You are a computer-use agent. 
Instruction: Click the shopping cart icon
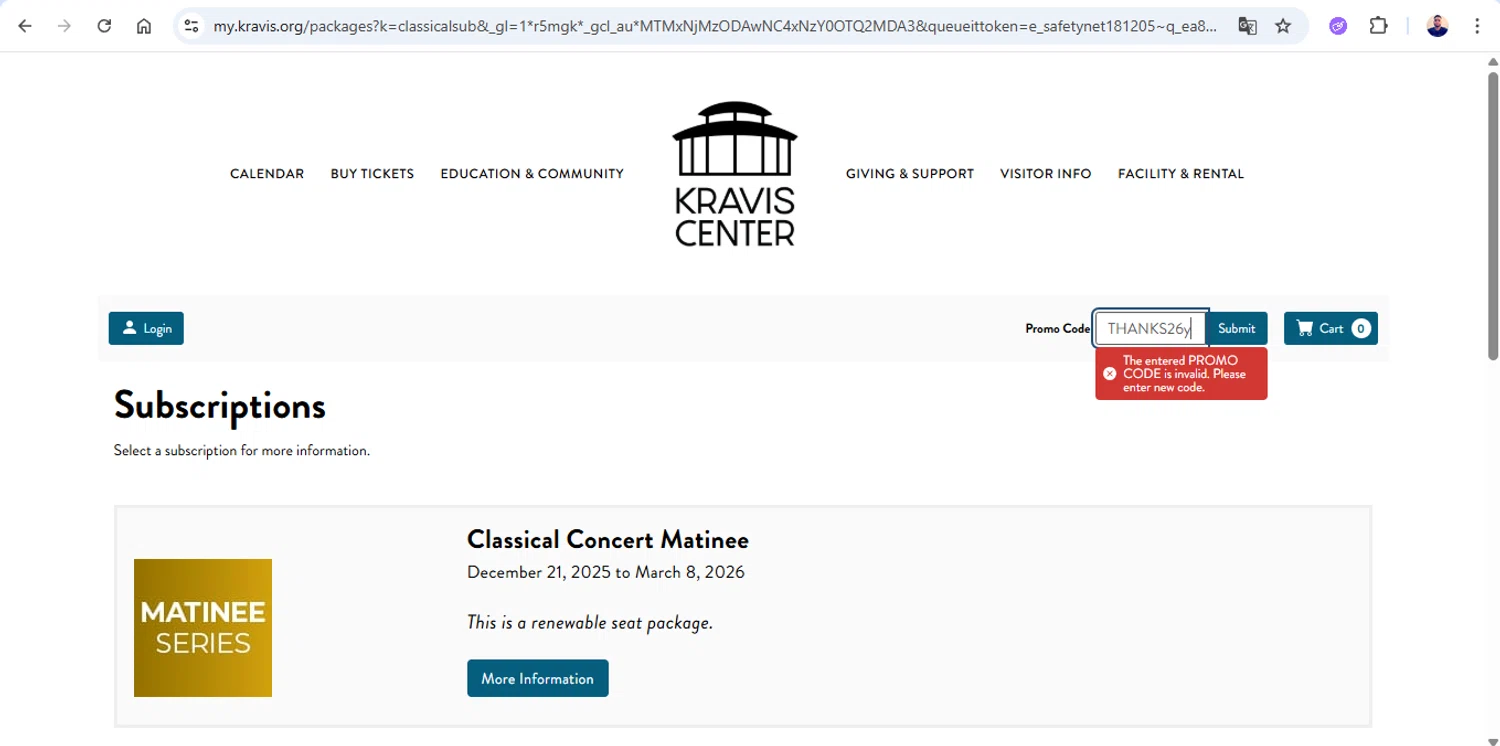point(1304,328)
